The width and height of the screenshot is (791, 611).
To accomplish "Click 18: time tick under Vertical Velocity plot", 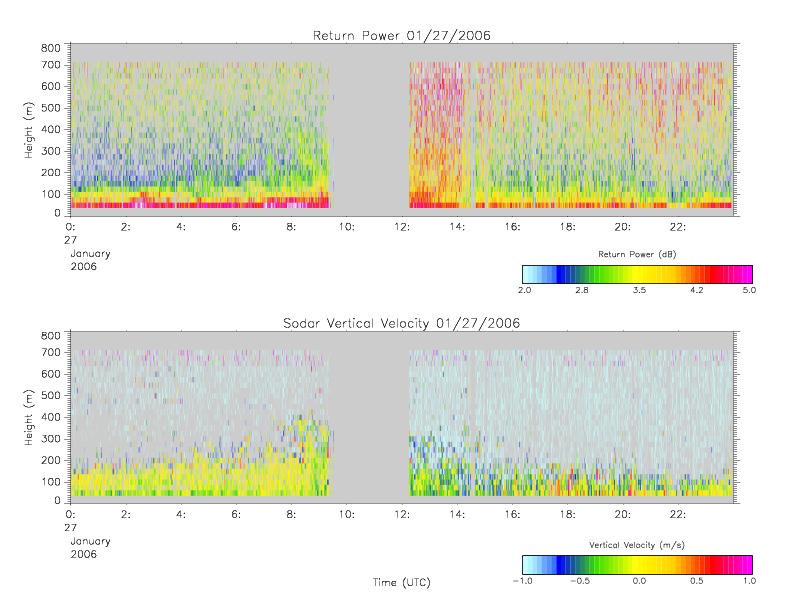I will (x=567, y=514).
